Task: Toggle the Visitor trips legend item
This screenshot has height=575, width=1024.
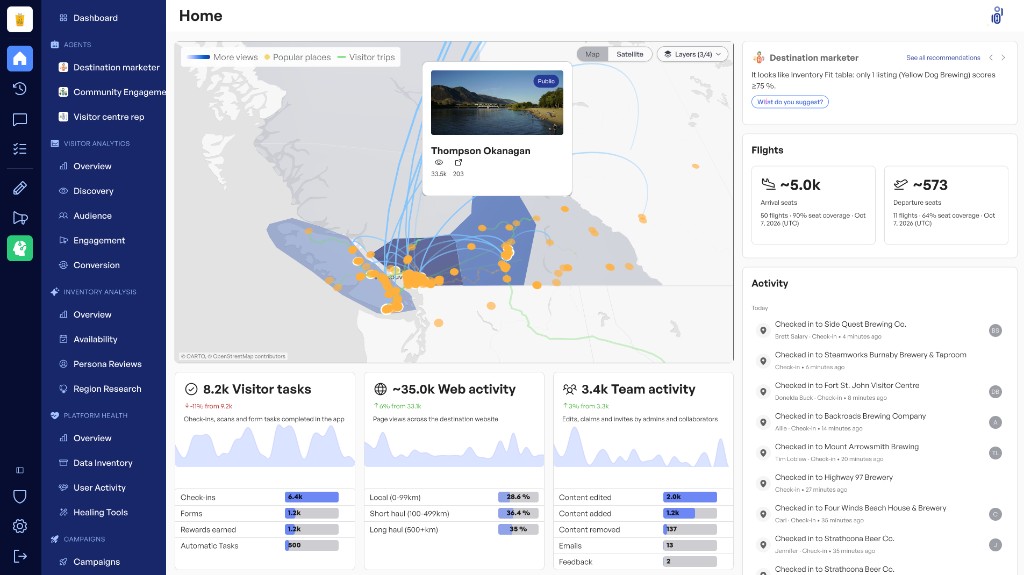Action: coord(366,57)
